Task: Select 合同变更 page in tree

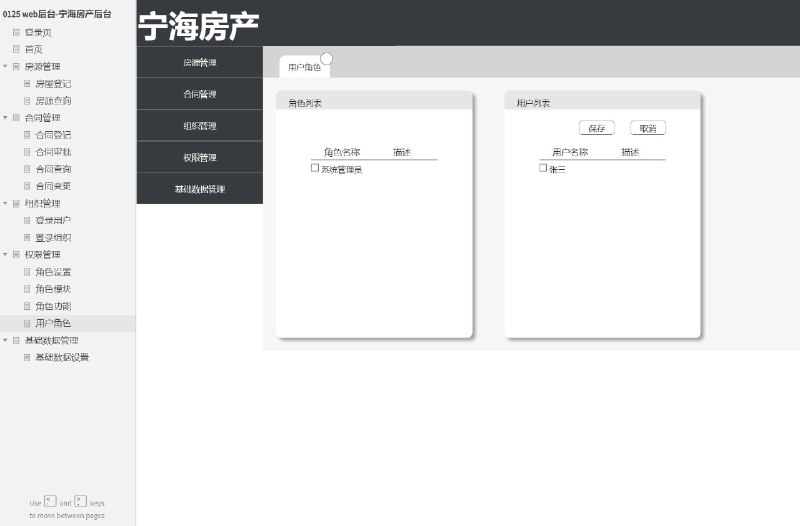Action: click(53, 186)
